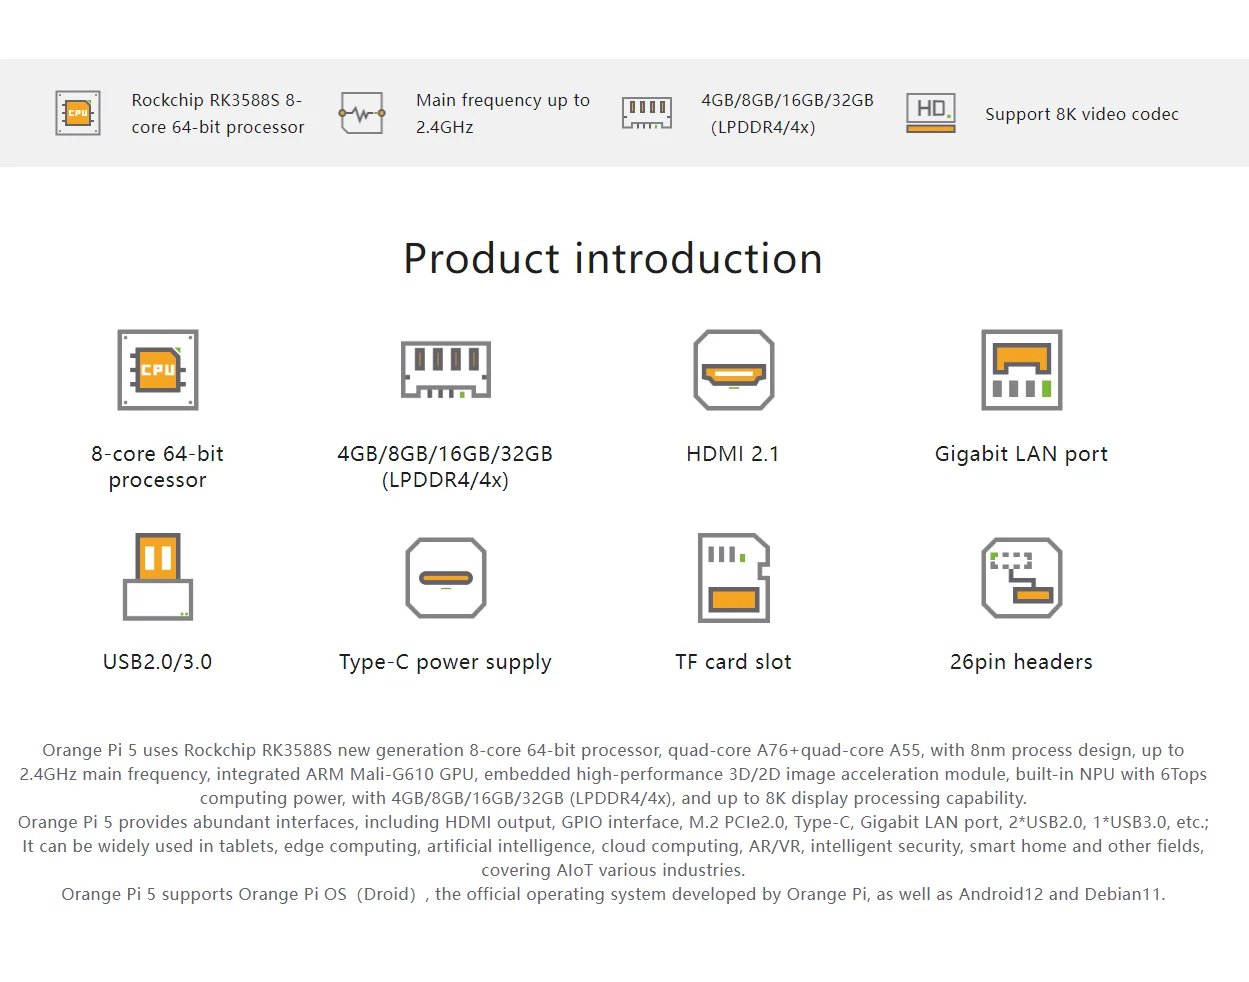Click the line starting 'Orange Pi 5 provides abundant interfaces'

coord(613,822)
